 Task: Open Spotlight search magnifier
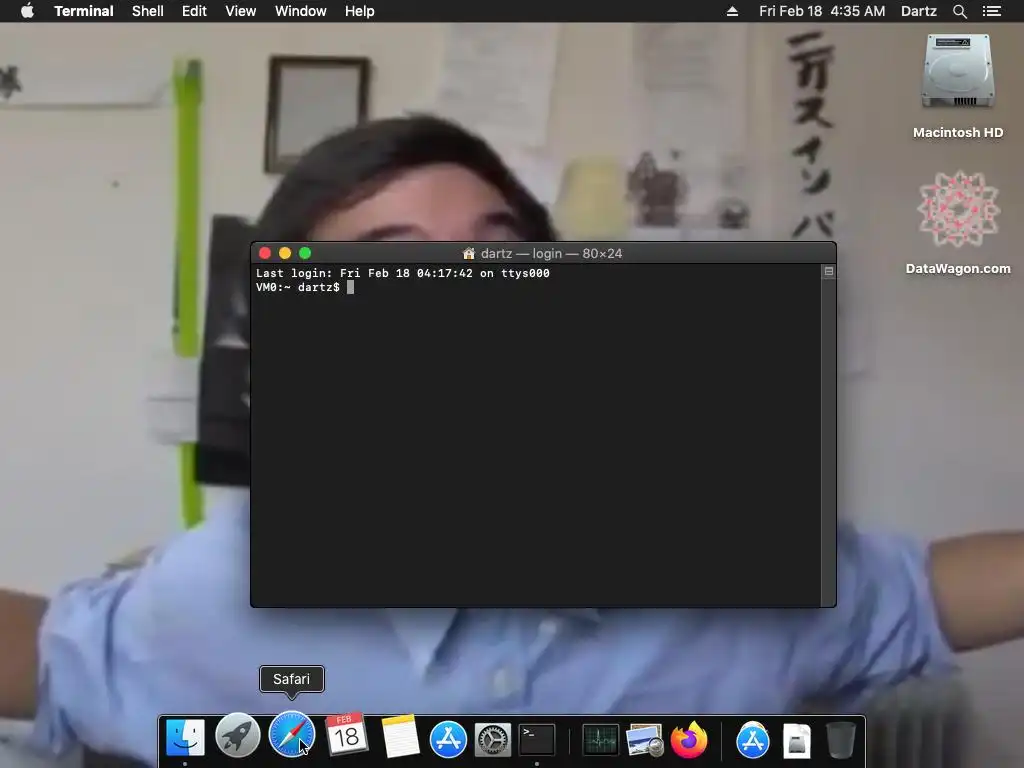coord(959,11)
